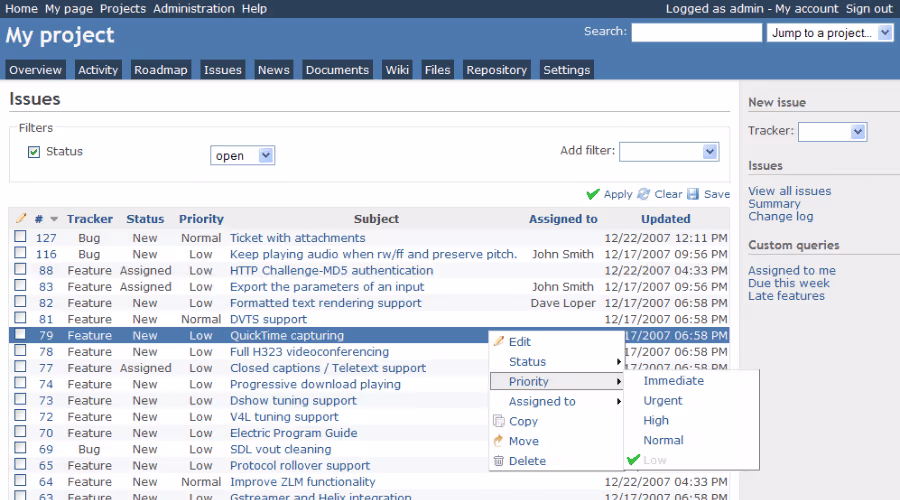Check the box for issue 116
900x500 pixels.
tap(21, 253)
